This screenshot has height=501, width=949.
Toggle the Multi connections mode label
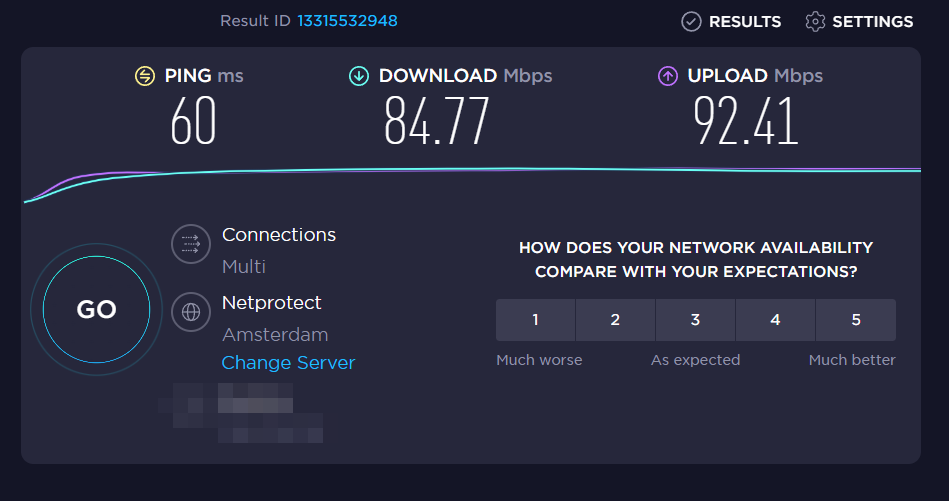click(244, 267)
